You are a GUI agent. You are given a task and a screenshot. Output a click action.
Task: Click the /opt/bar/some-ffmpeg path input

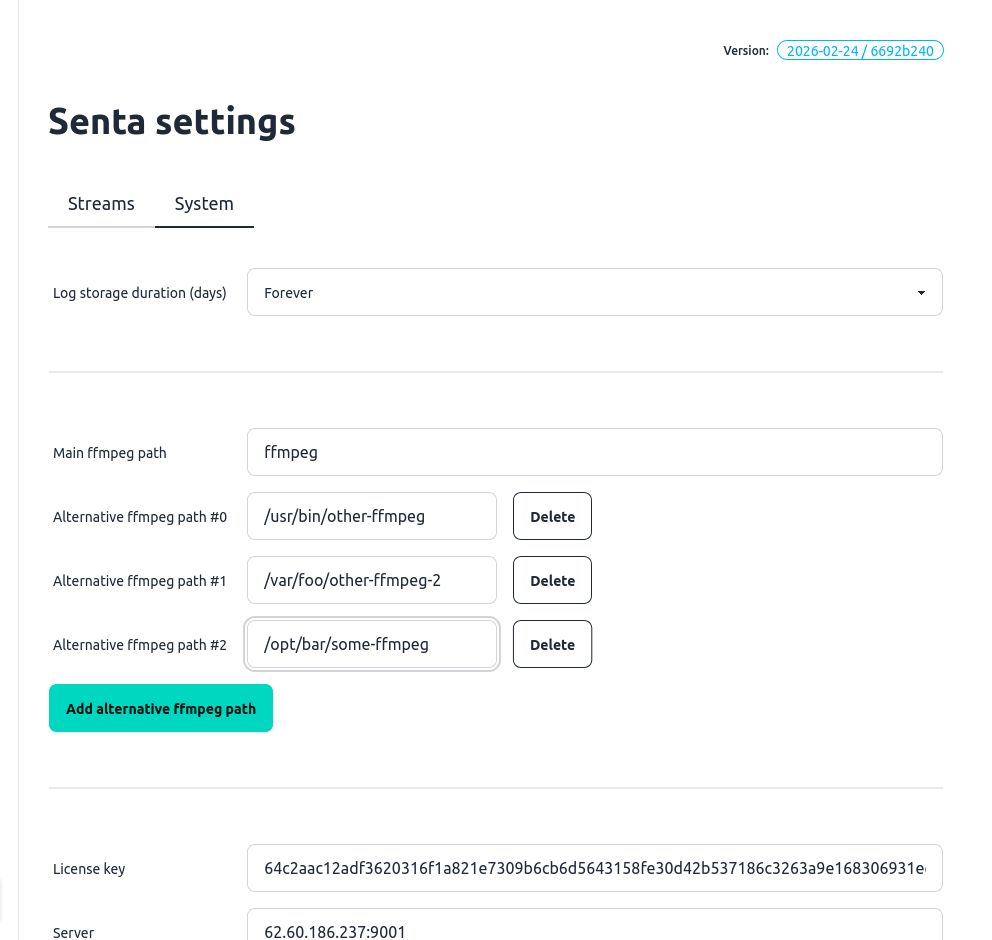372,645
